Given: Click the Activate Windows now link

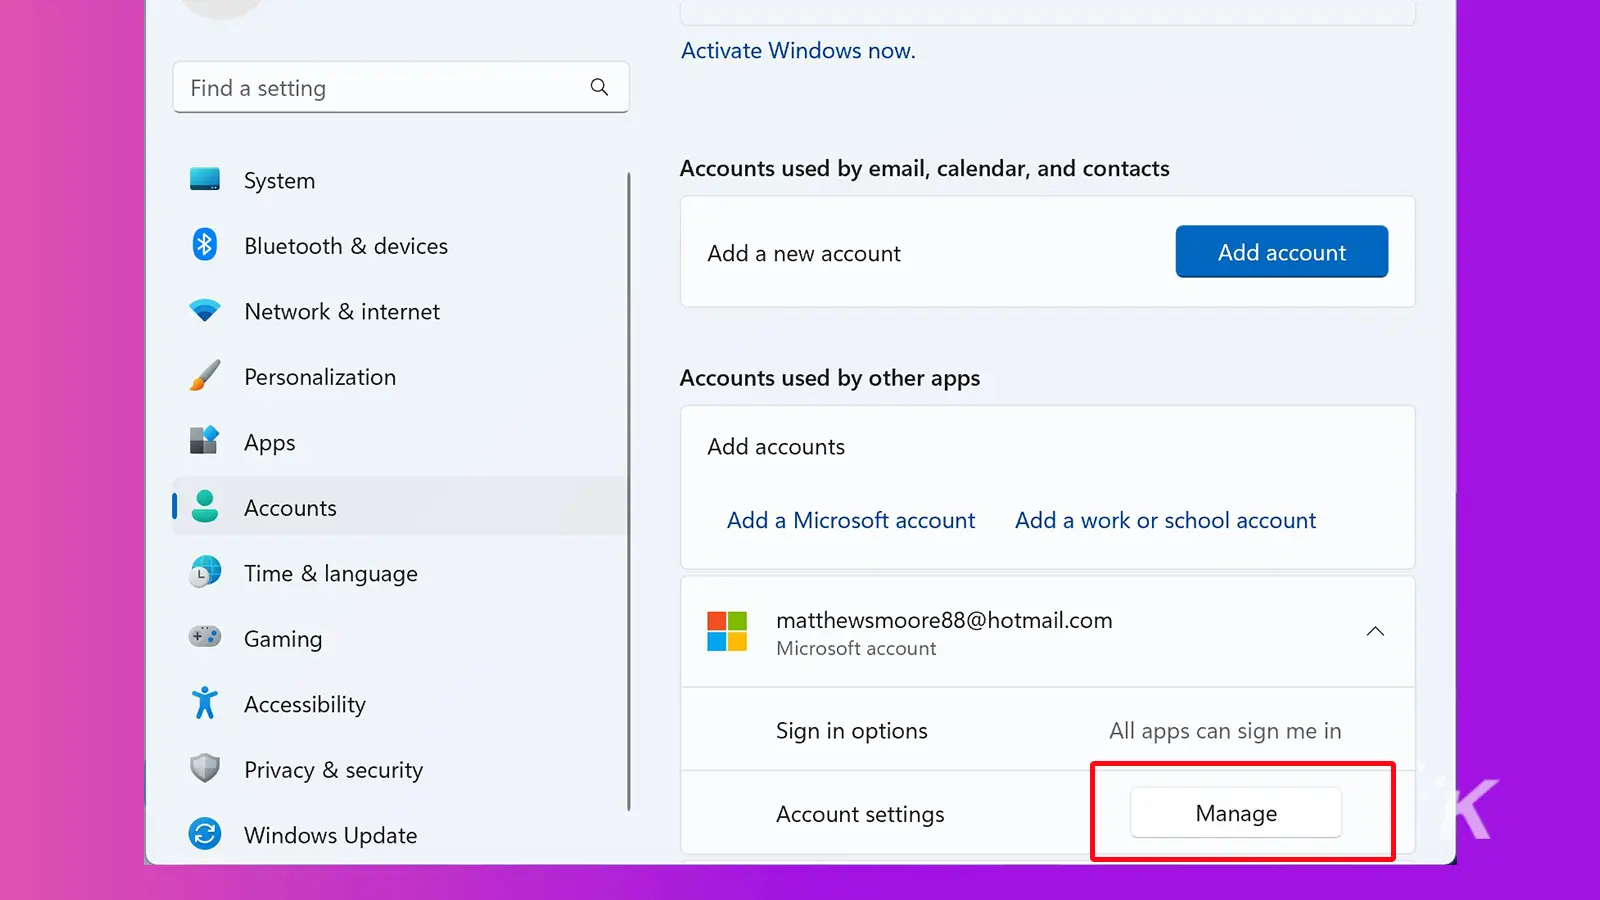Looking at the screenshot, I should (x=798, y=50).
